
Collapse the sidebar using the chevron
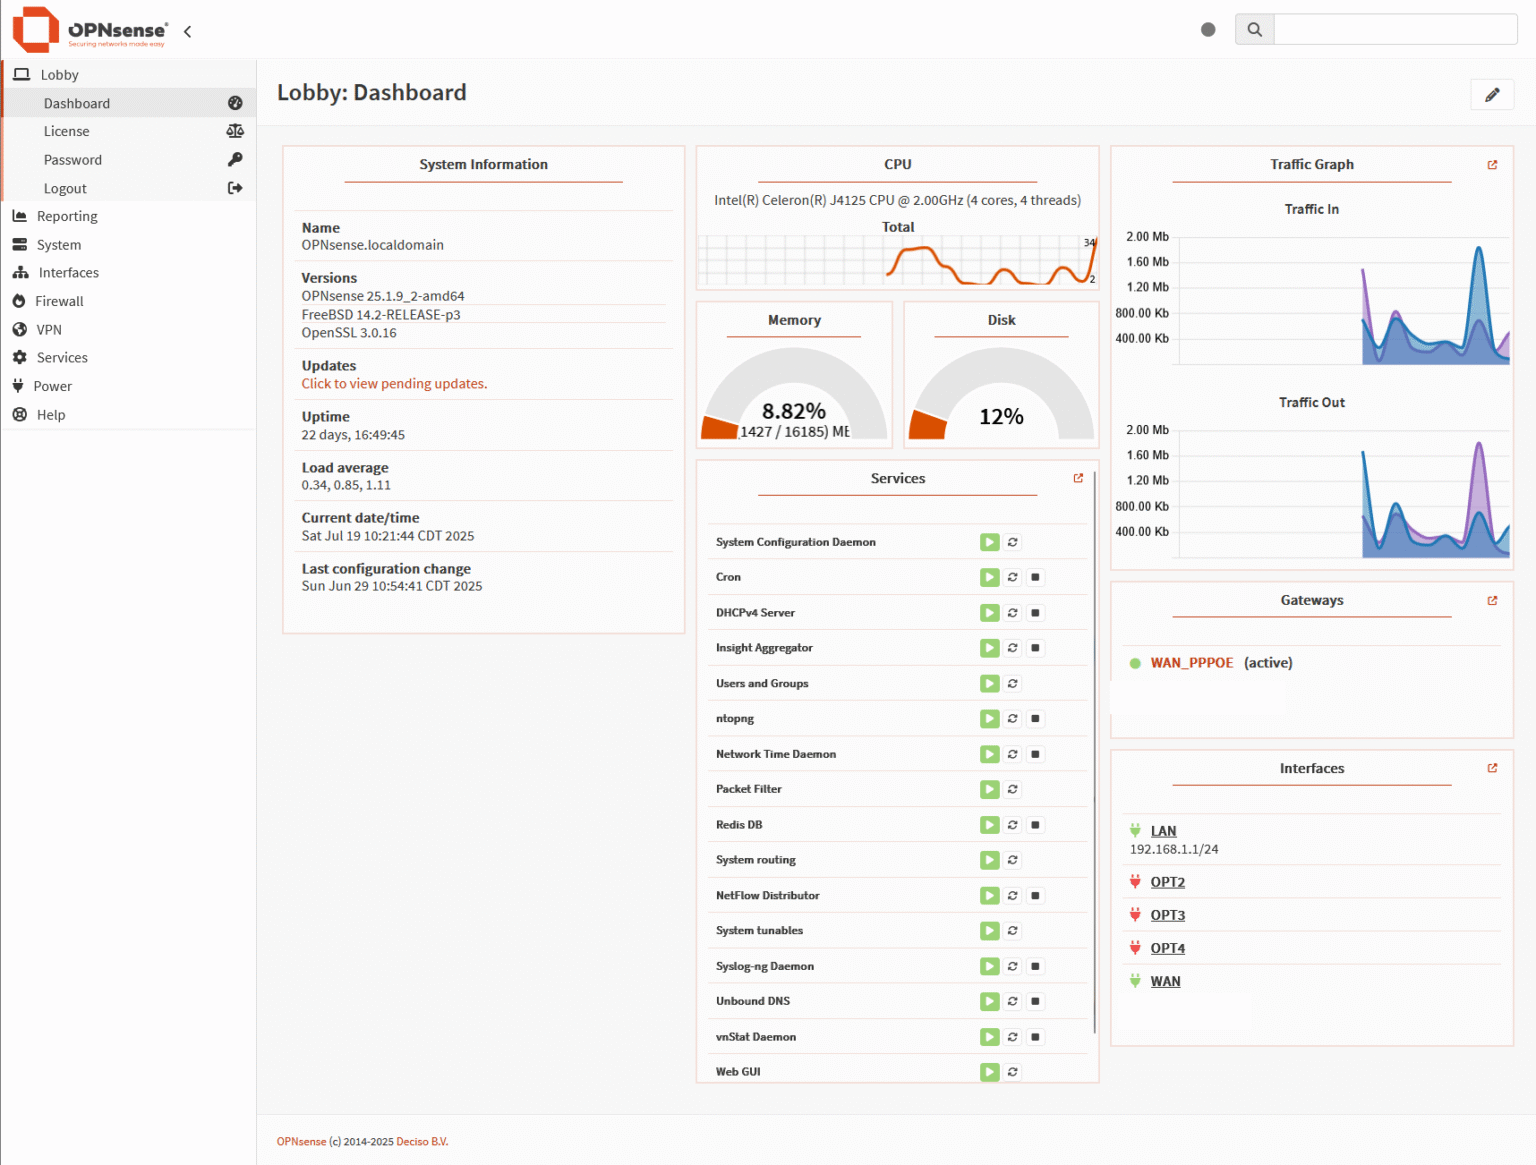187,31
